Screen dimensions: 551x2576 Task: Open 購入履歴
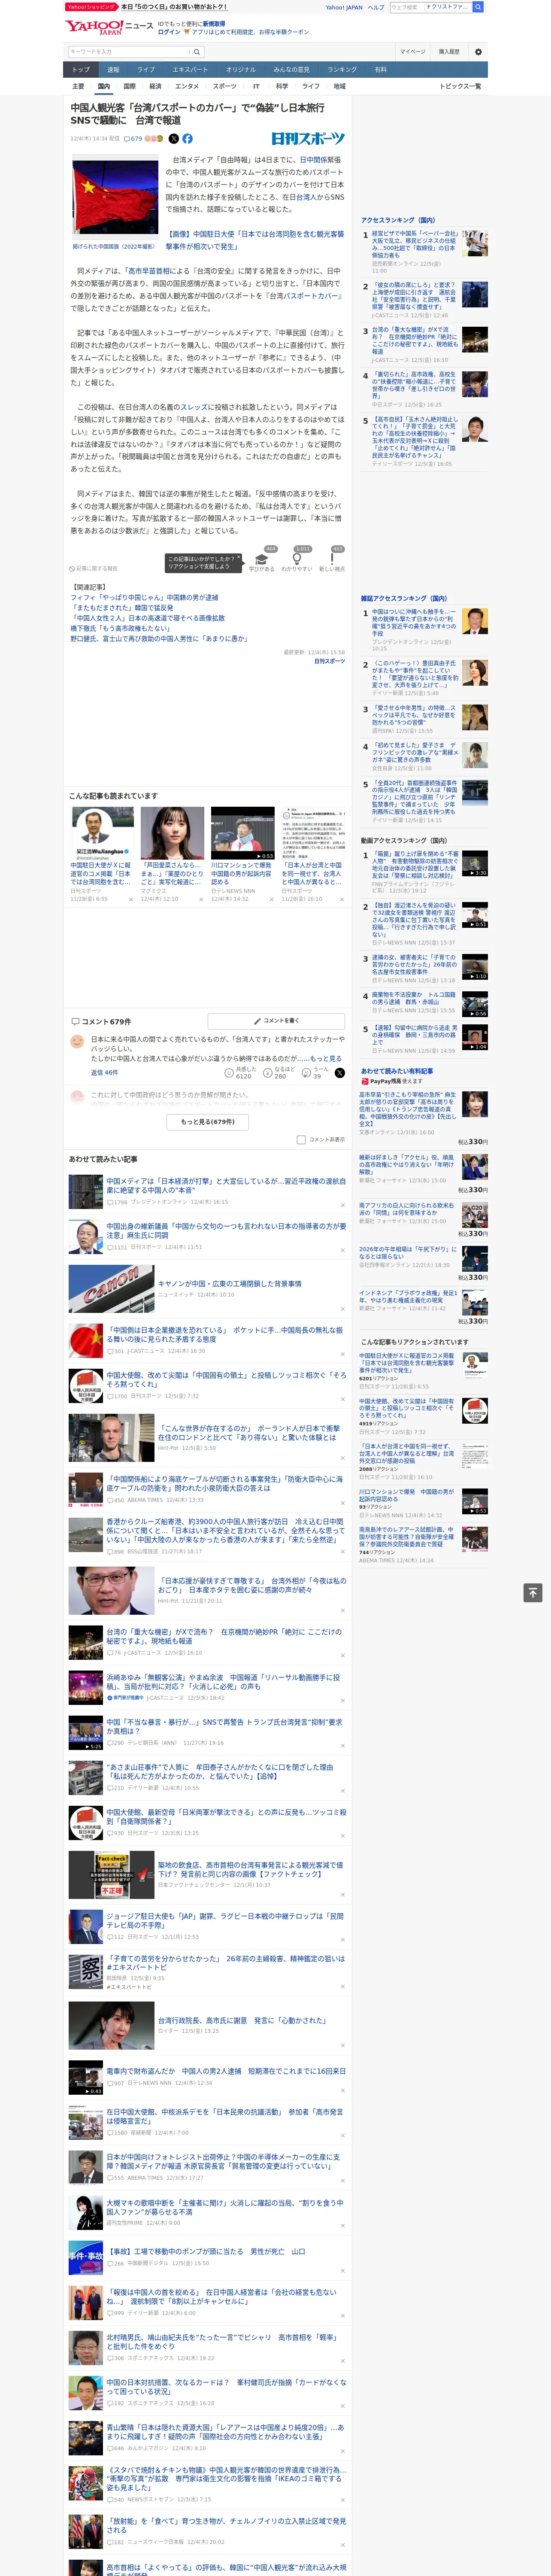449,51
